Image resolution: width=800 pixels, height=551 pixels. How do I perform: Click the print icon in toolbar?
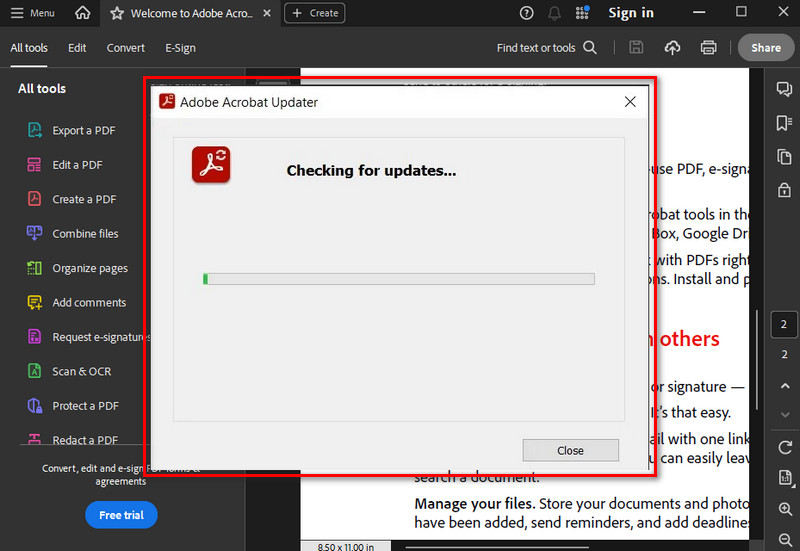[x=709, y=47]
